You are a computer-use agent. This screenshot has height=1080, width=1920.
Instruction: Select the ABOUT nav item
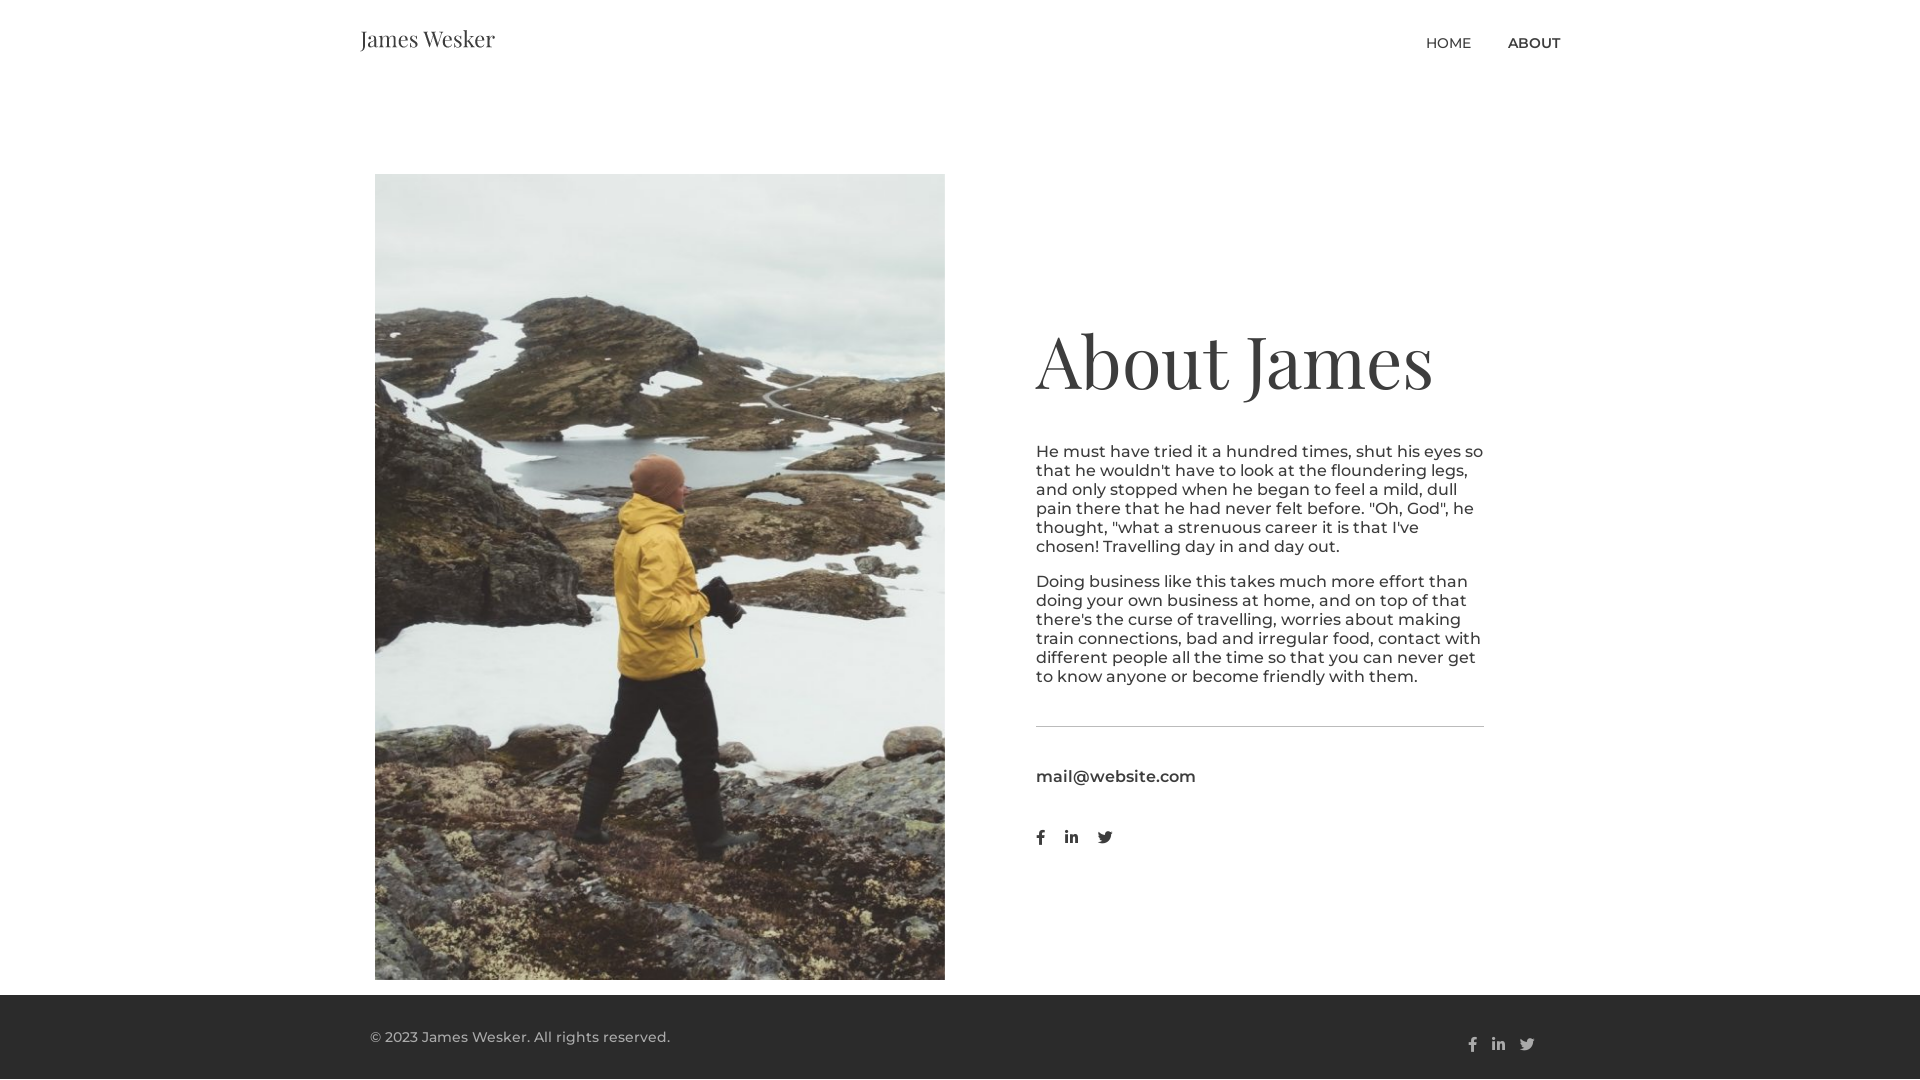[1533, 43]
